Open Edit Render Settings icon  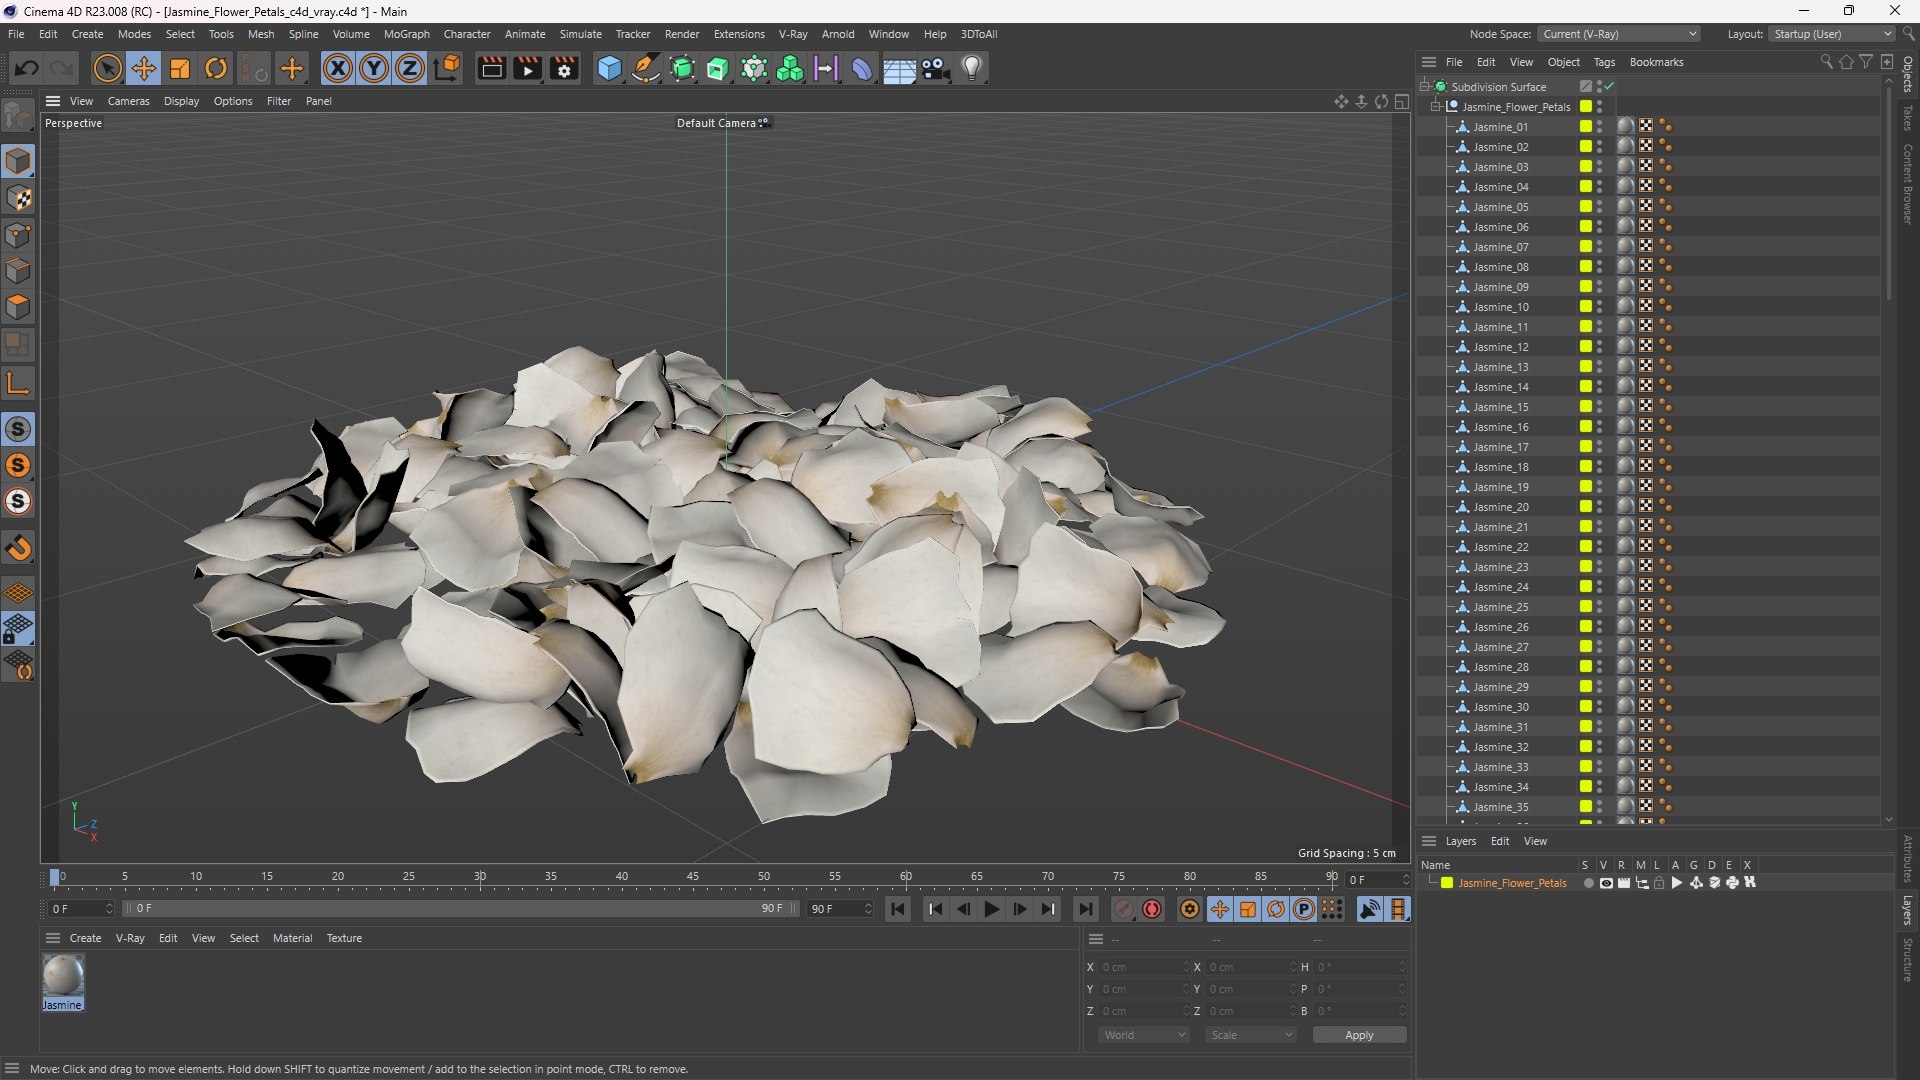[x=564, y=68]
